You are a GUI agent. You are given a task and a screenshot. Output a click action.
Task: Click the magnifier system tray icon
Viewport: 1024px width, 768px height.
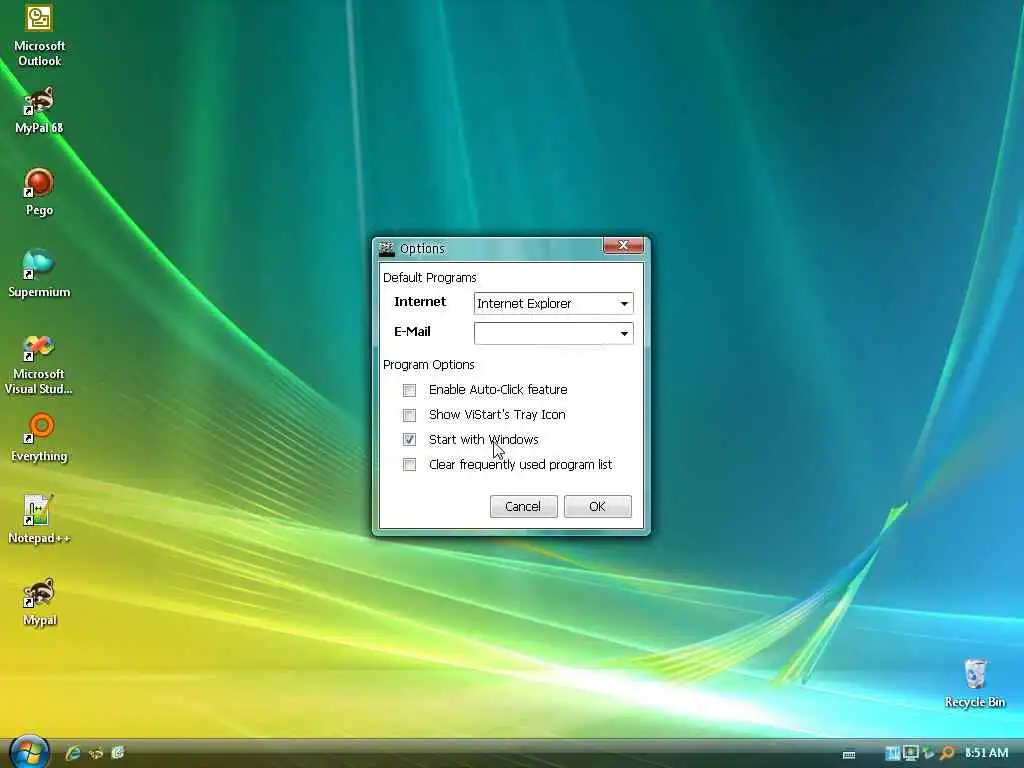click(x=947, y=753)
